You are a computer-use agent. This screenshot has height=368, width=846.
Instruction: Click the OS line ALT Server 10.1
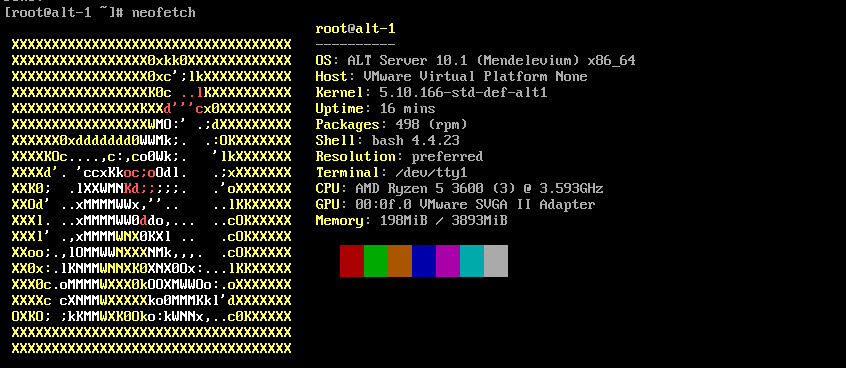click(x=475, y=61)
